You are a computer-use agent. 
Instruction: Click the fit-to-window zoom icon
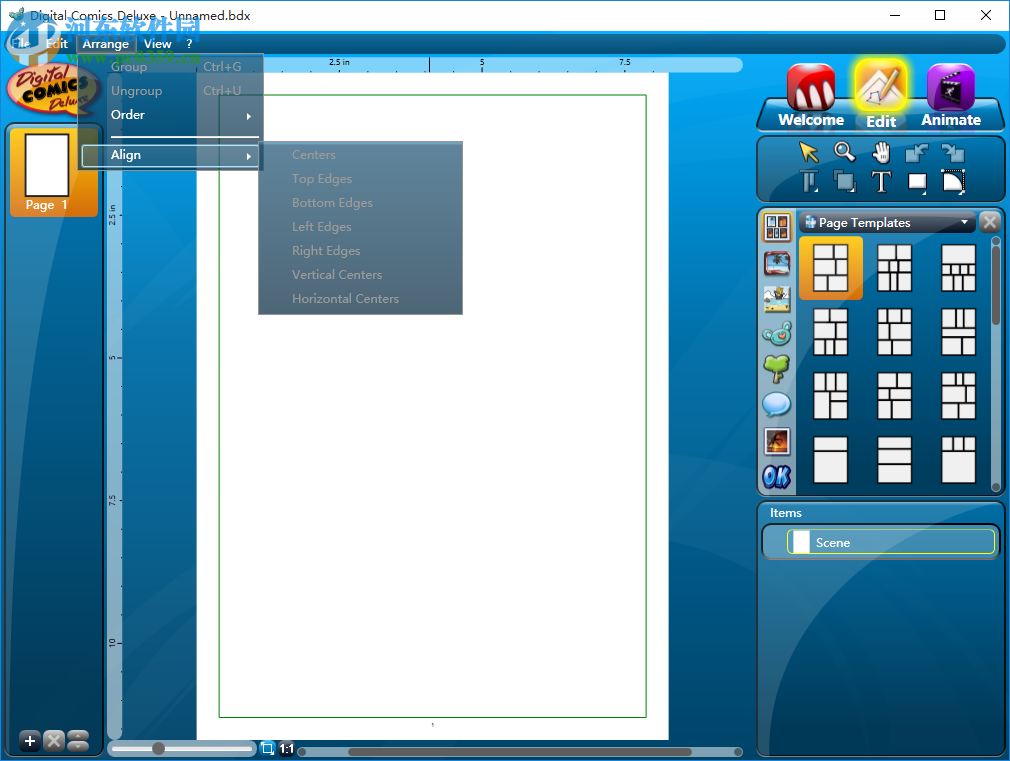pos(267,749)
